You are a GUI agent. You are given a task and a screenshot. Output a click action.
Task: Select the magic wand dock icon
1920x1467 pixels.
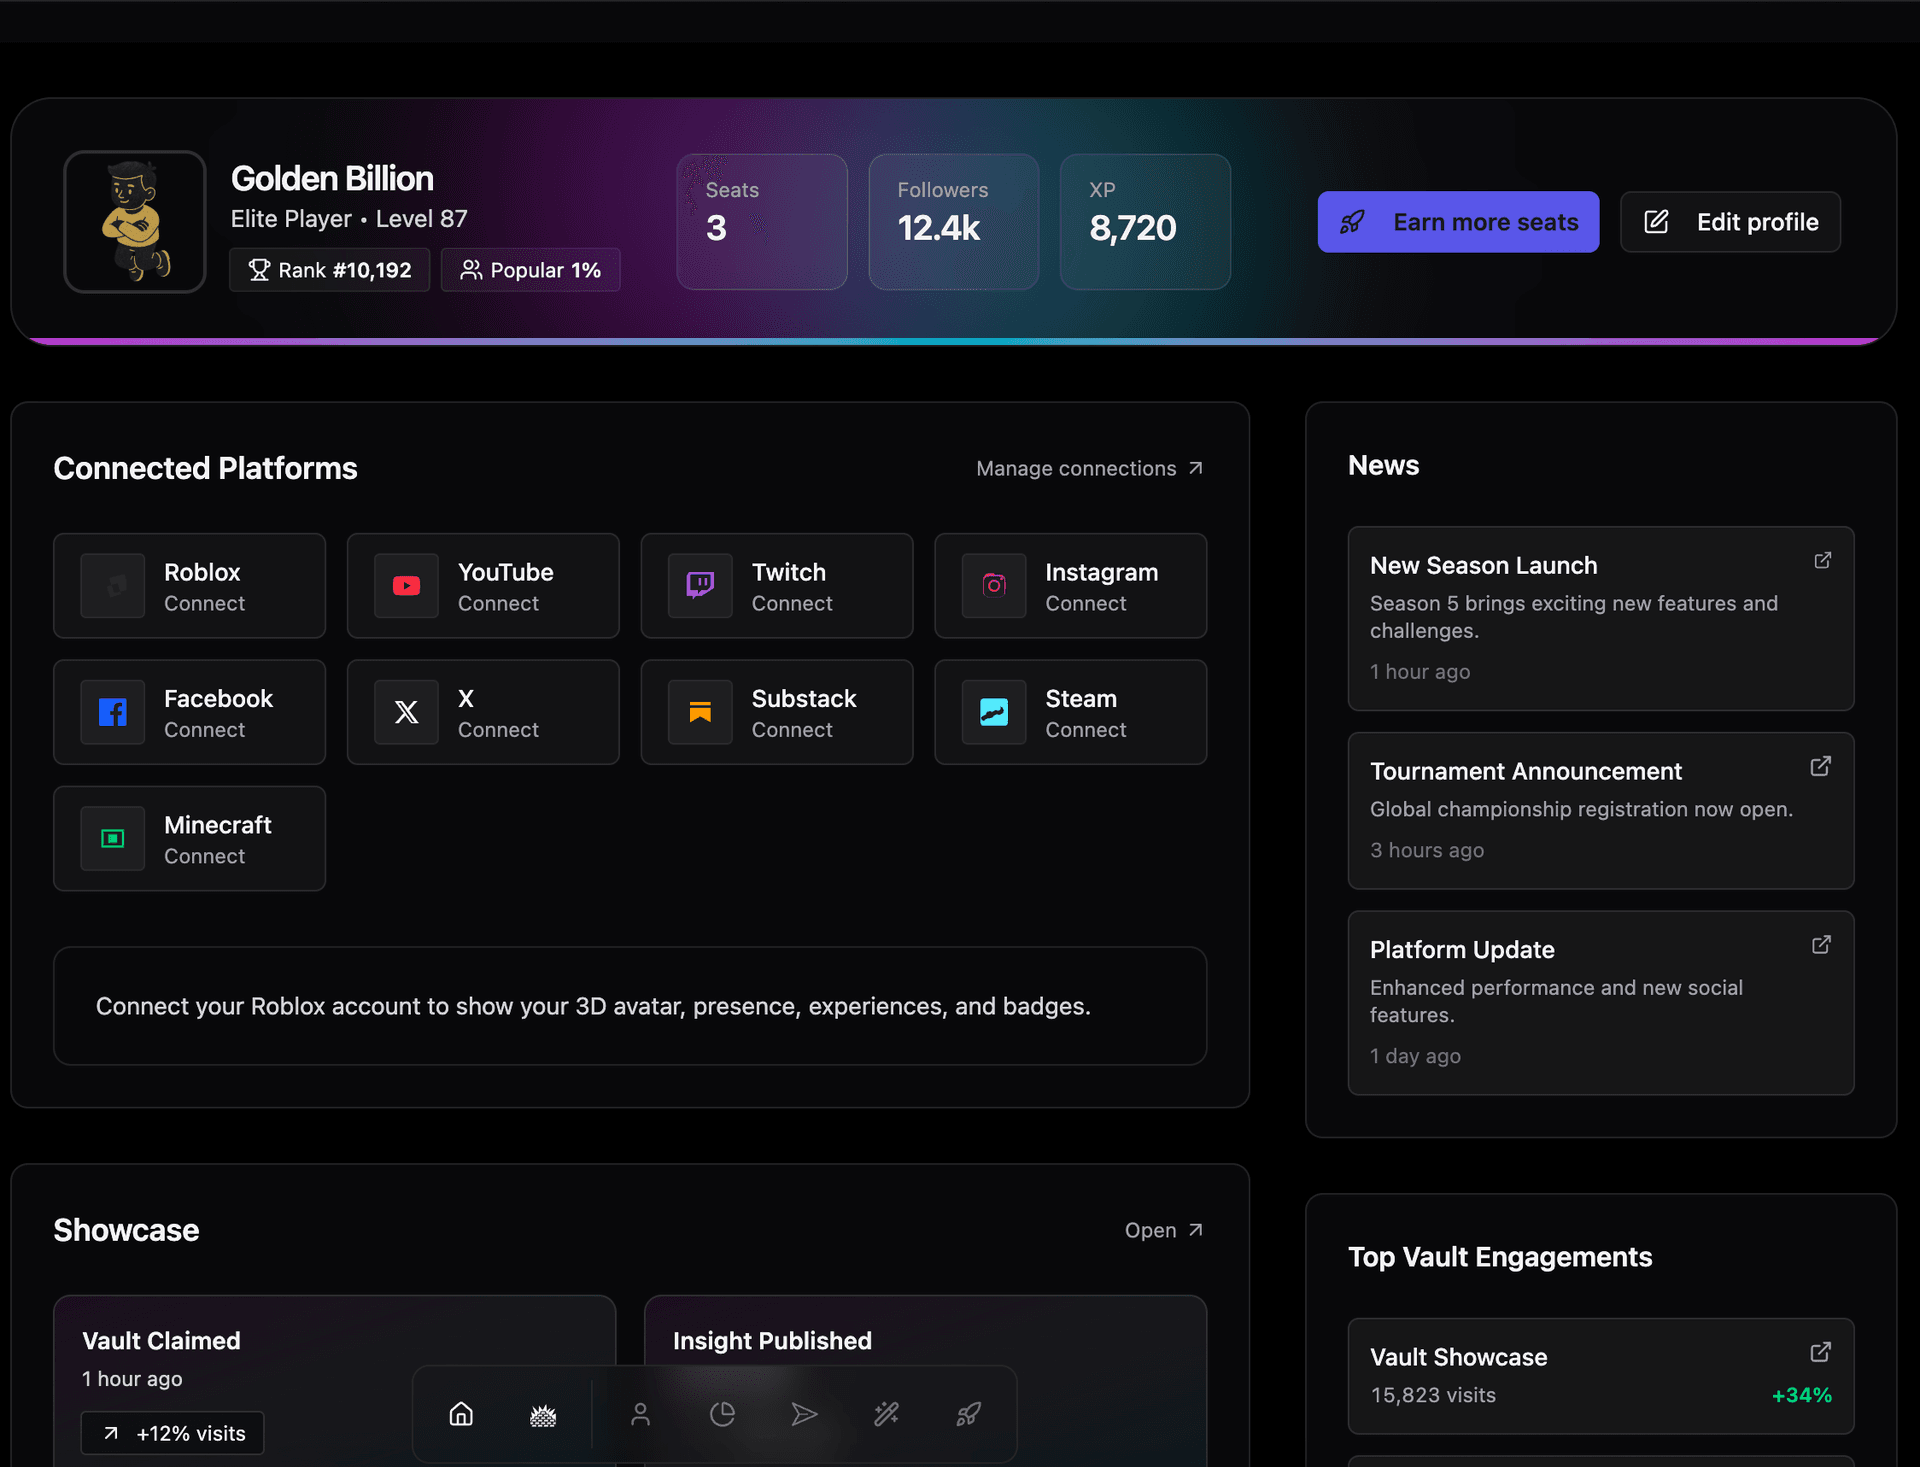pyautogui.click(x=886, y=1414)
